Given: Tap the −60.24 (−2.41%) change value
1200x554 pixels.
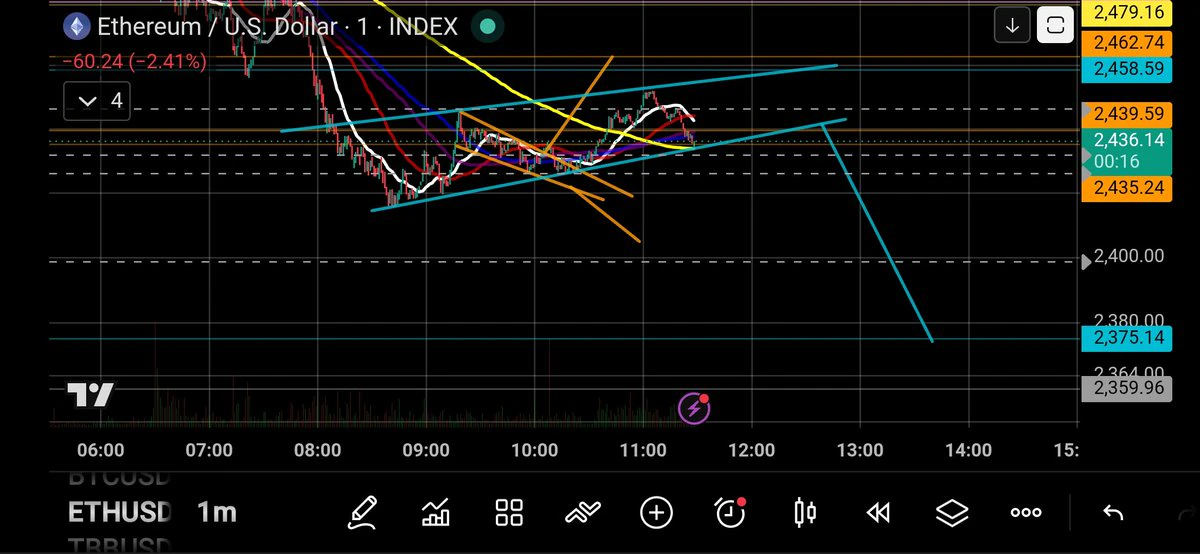Looking at the screenshot, I should point(134,62).
